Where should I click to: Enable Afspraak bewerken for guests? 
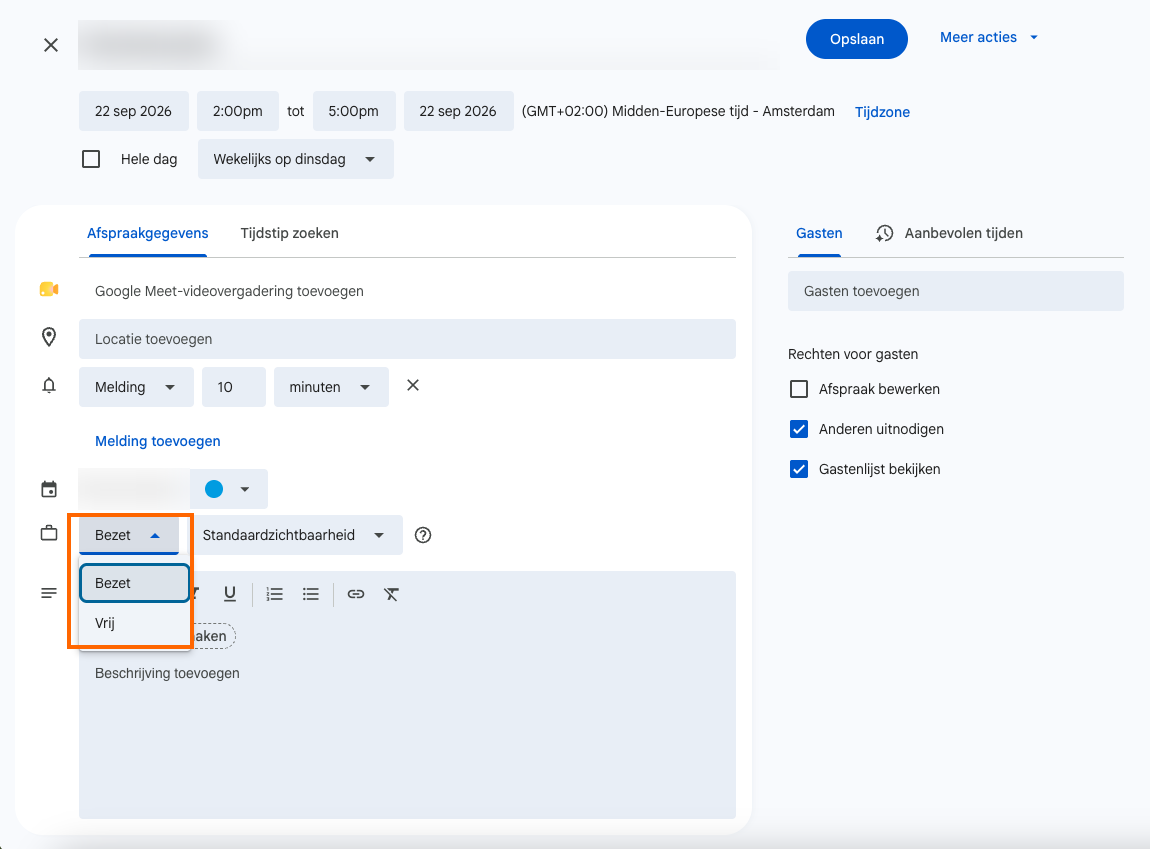[x=799, y=389]
